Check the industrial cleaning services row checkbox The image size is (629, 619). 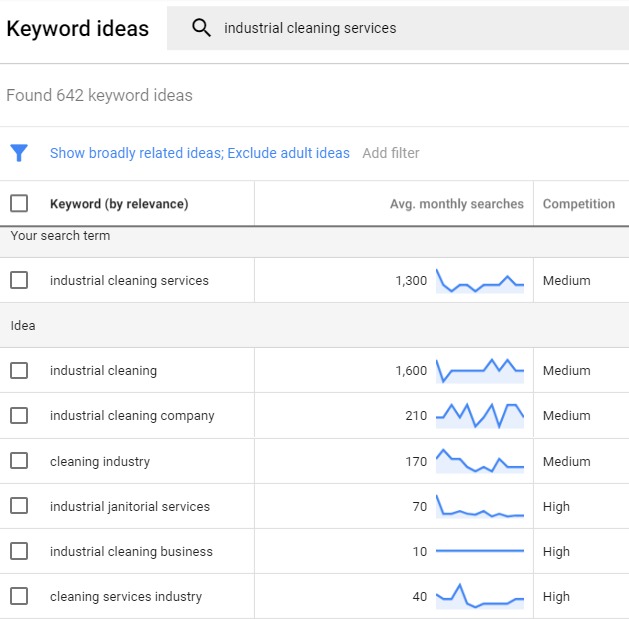[x=19, y=281]
